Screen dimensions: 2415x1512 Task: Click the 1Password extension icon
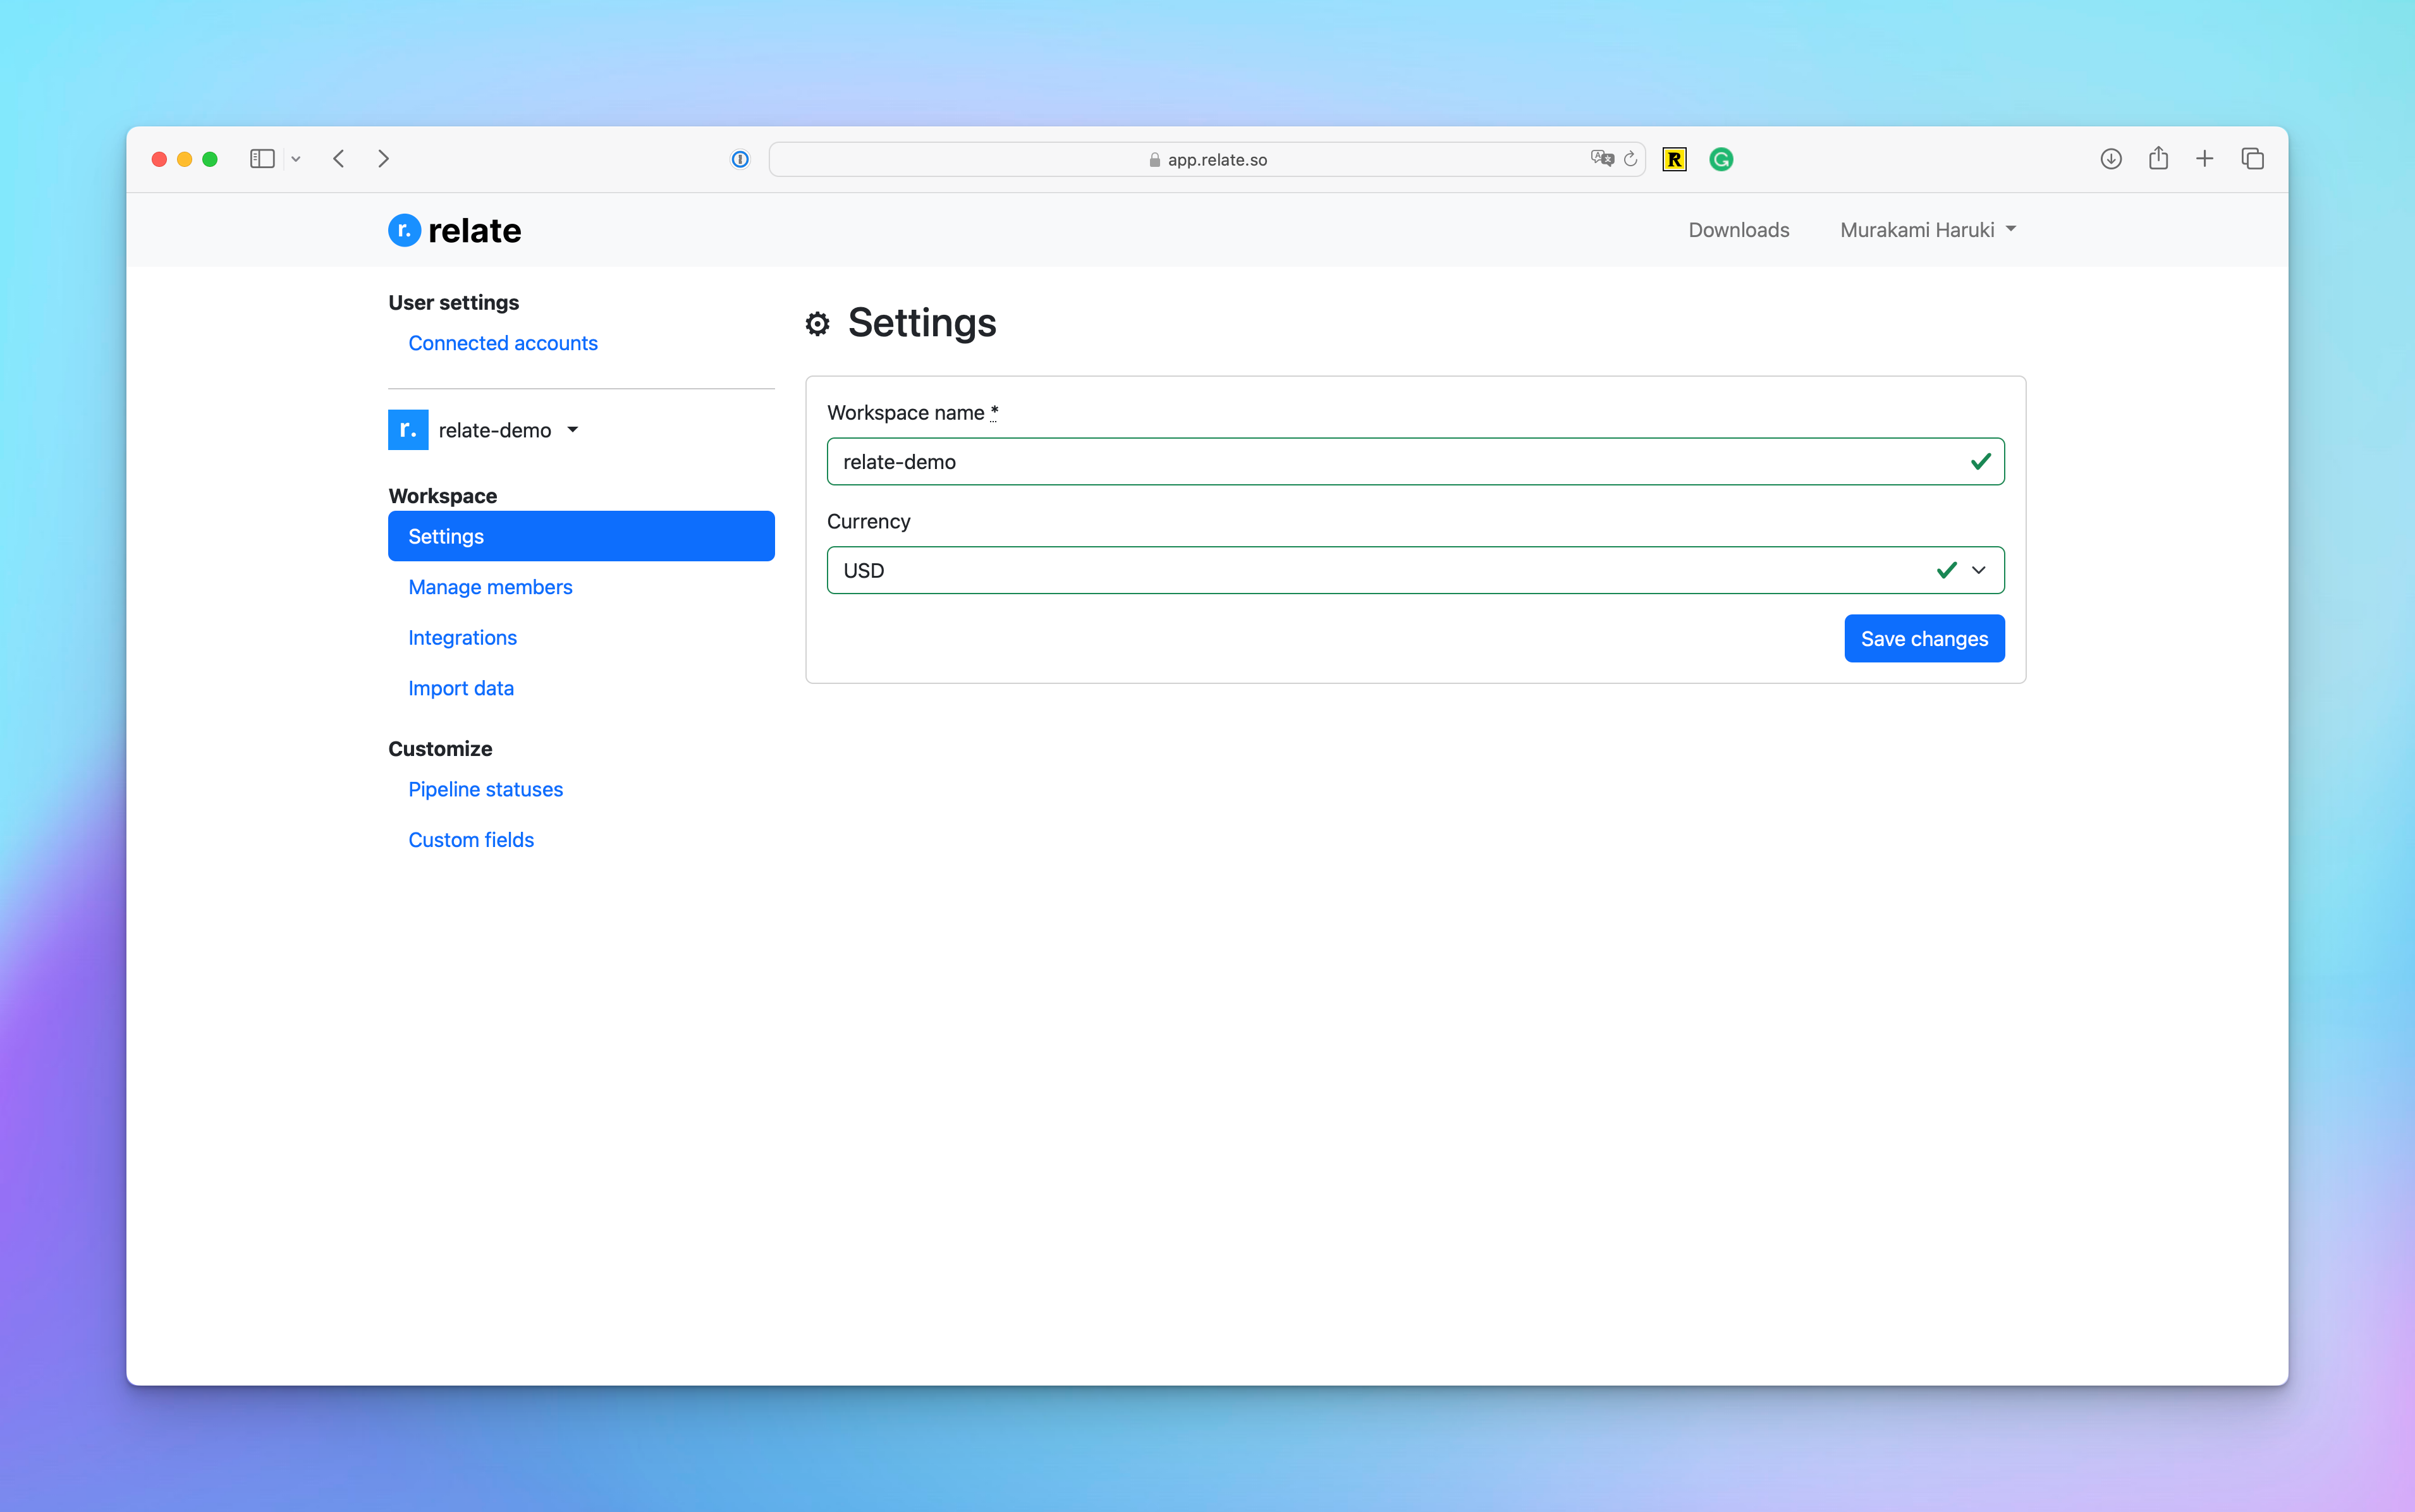(740, 159)
